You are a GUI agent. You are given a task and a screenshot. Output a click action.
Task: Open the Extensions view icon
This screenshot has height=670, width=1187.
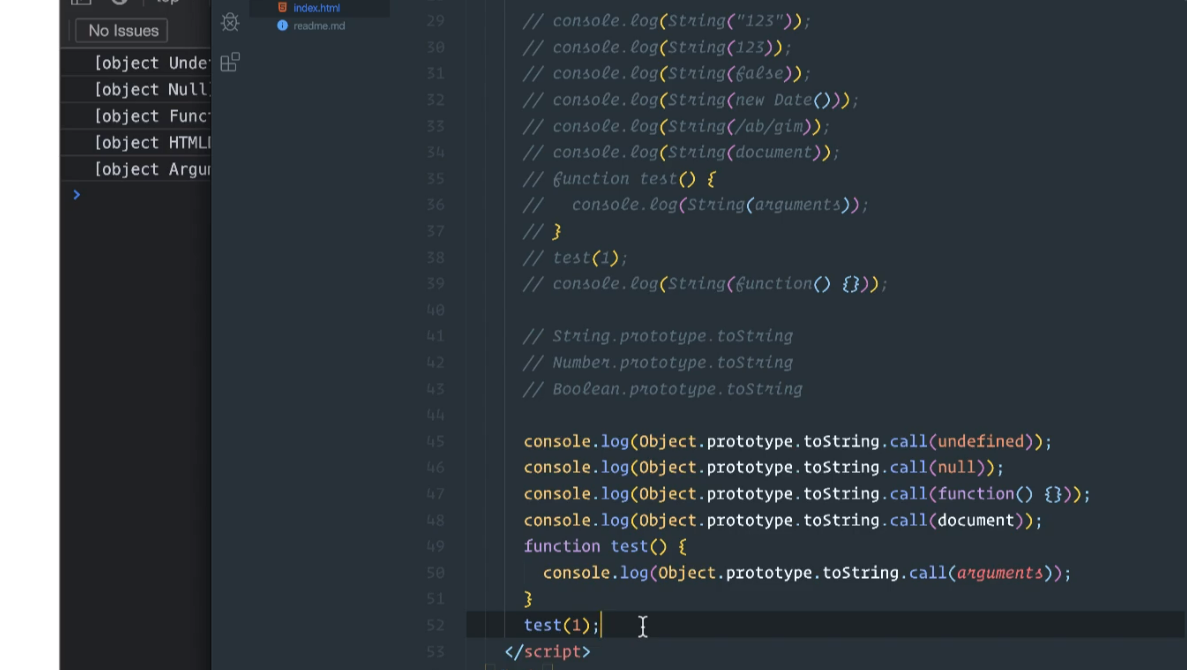pos(230,62)
